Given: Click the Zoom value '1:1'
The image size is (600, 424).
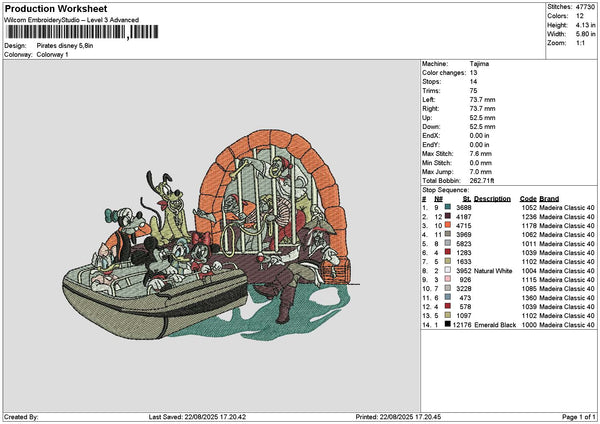Looking at the screenshot, I should point(580,43).
